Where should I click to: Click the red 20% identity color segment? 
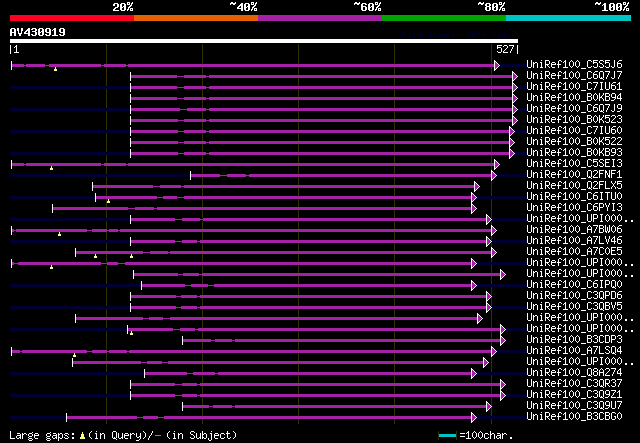click(x=72, y=18)
